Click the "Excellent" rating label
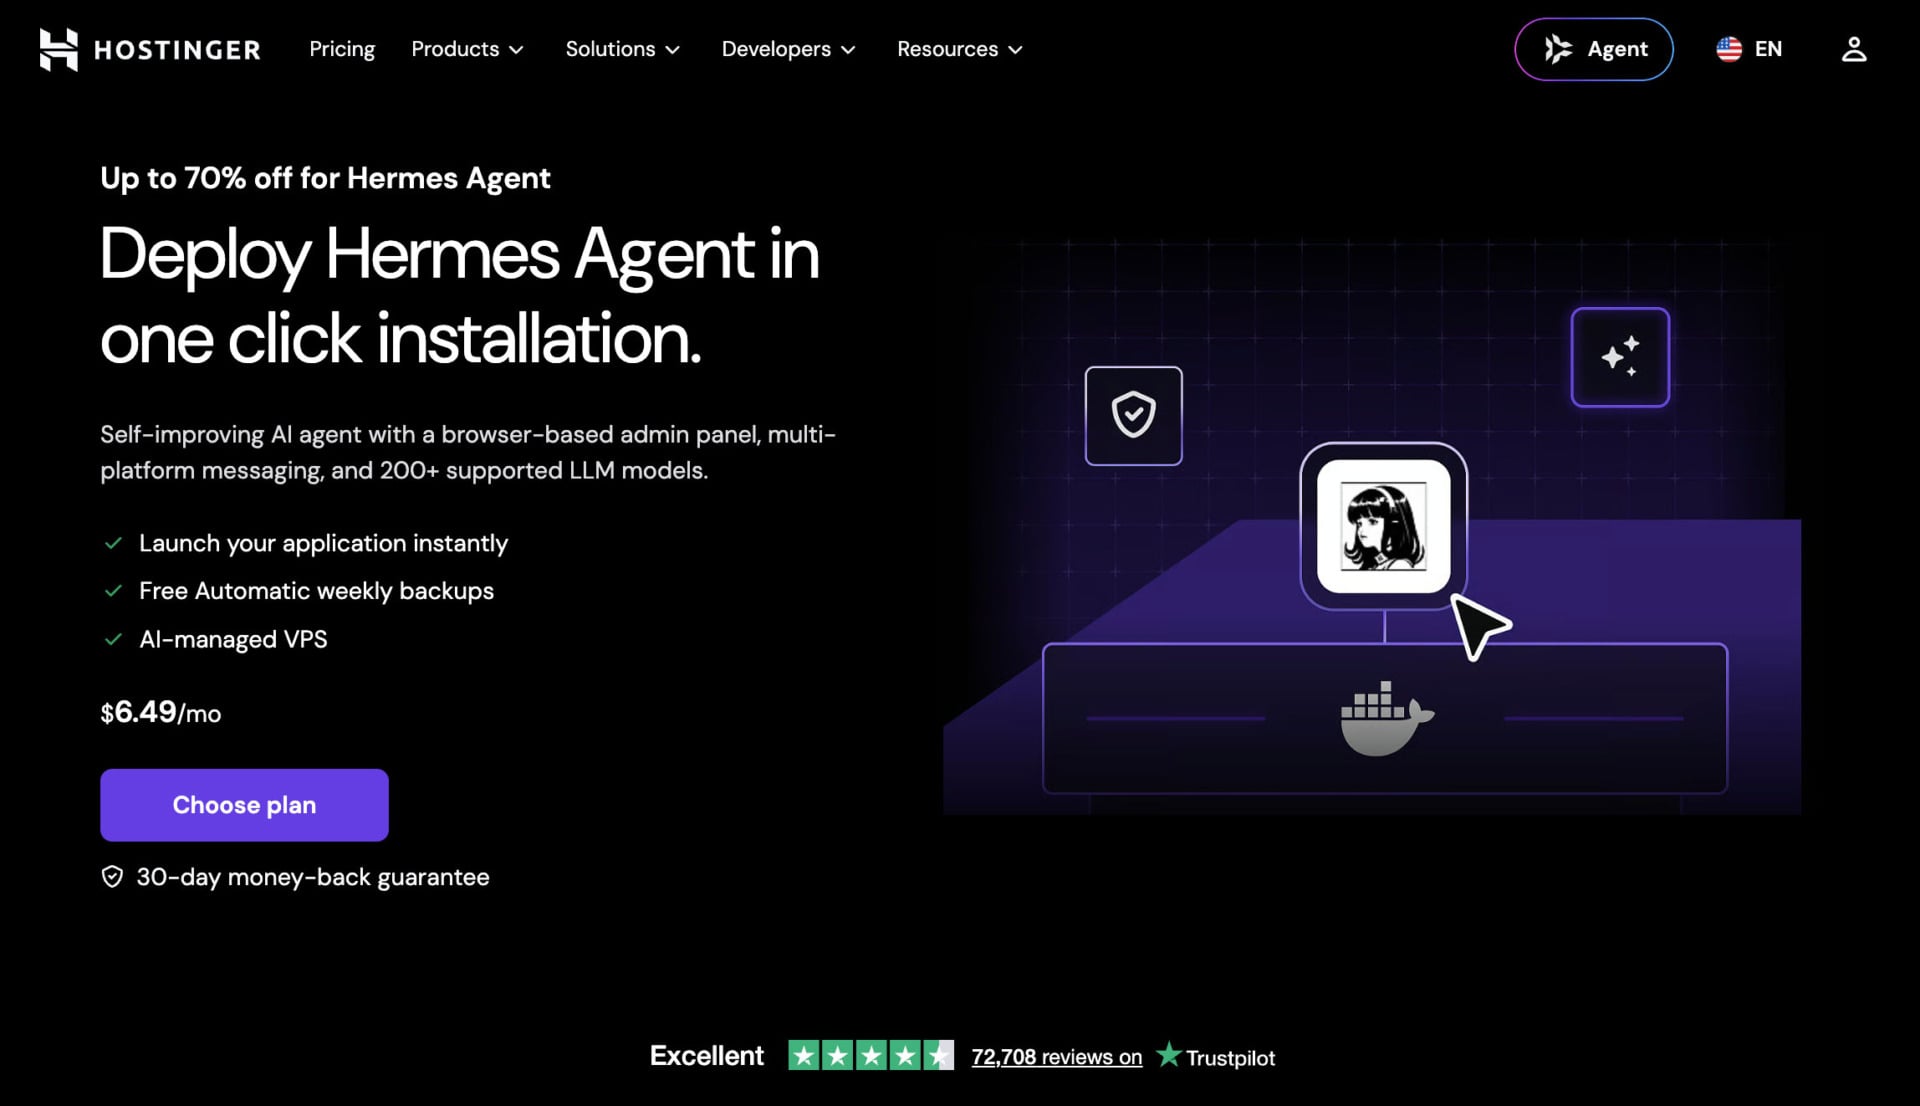 707,1056
